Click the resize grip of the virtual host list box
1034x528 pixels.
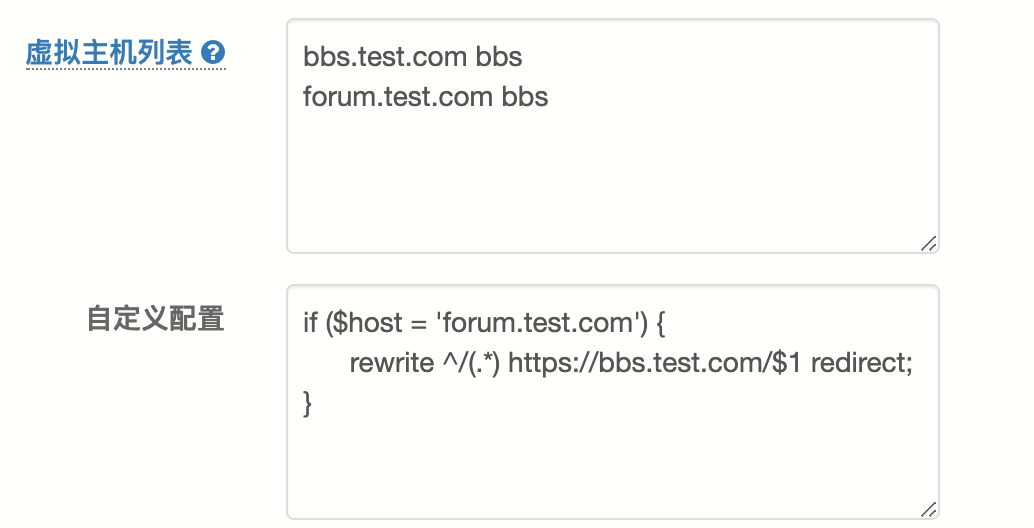(928, 243)
